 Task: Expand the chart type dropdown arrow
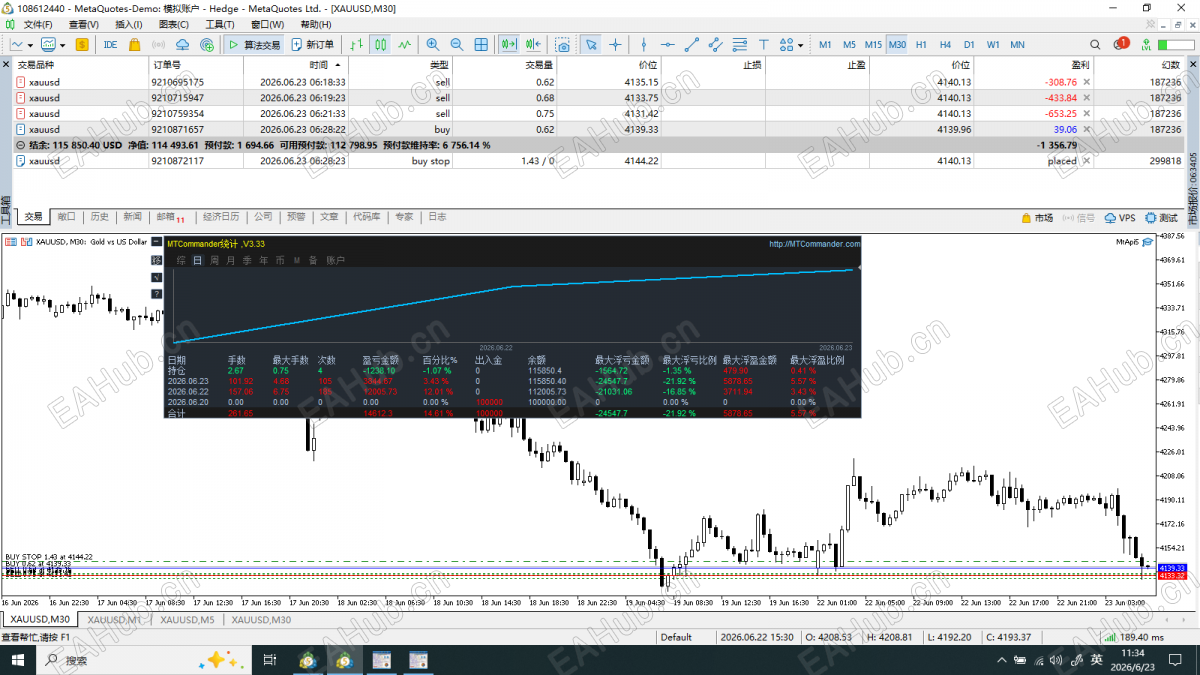(30, 44)
